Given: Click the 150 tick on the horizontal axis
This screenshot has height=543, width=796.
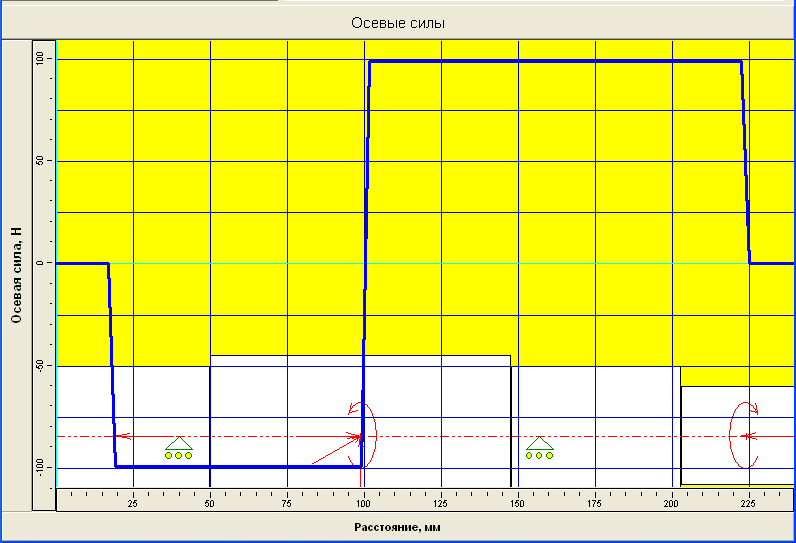Looking at the screenshot, I should click(x=517, y=503).
